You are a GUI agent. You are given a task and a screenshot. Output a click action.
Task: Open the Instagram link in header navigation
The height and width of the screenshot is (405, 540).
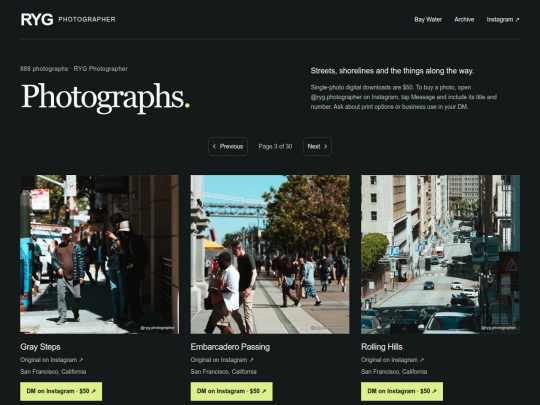tap(503, 20)
